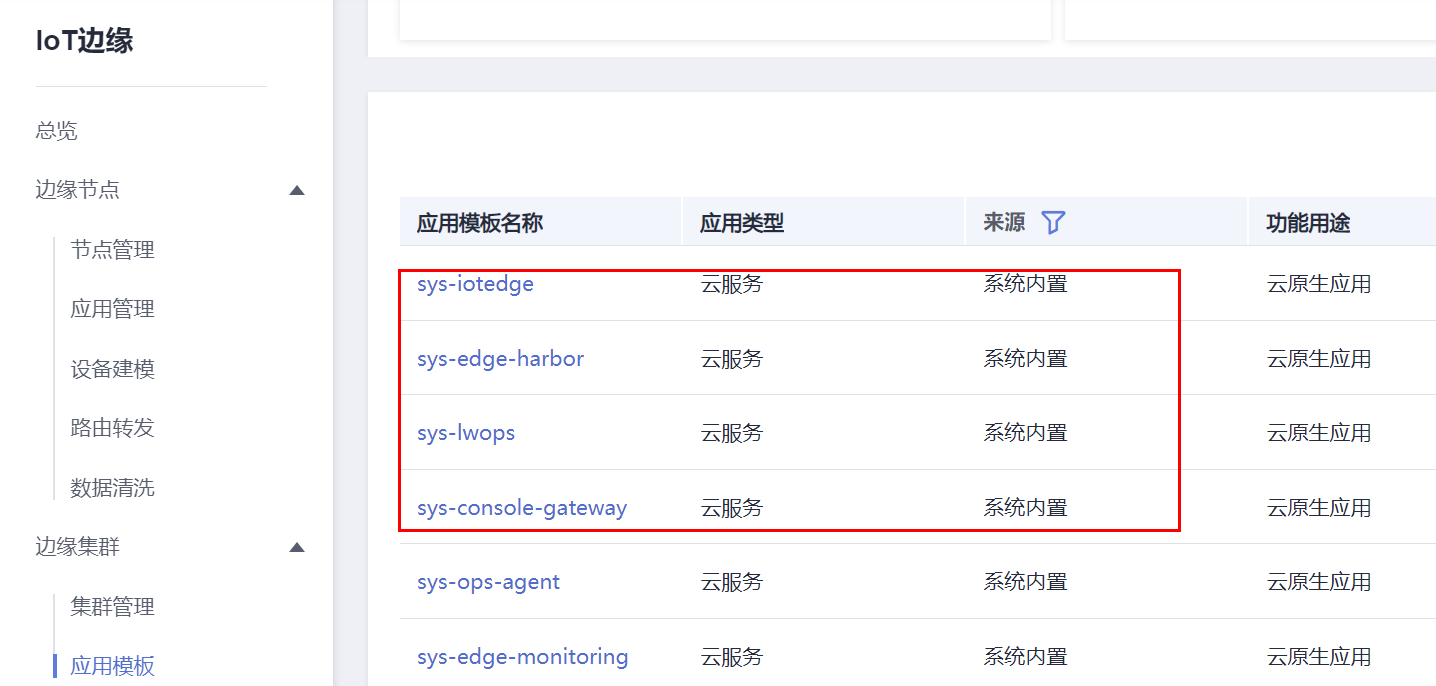
Task: Go to 应用管理 page
Action: point(112,309)
